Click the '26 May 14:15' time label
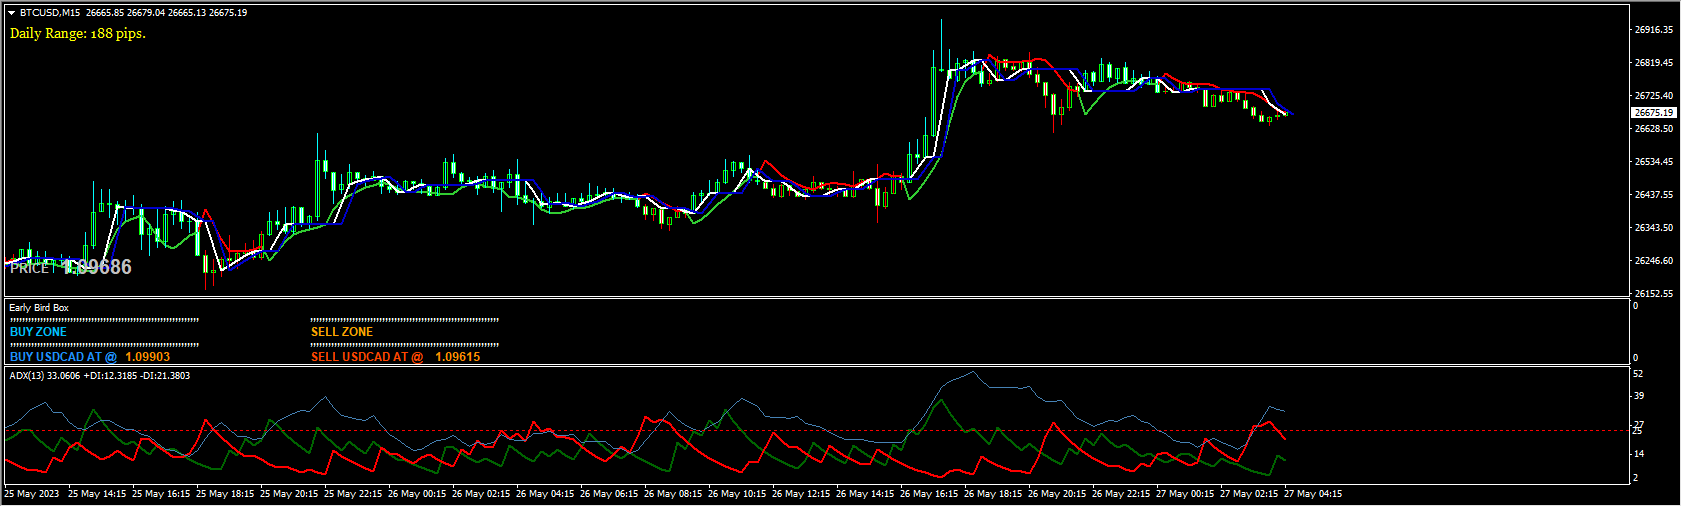This screenshot has width=1682, height=507. click(865, 494)
